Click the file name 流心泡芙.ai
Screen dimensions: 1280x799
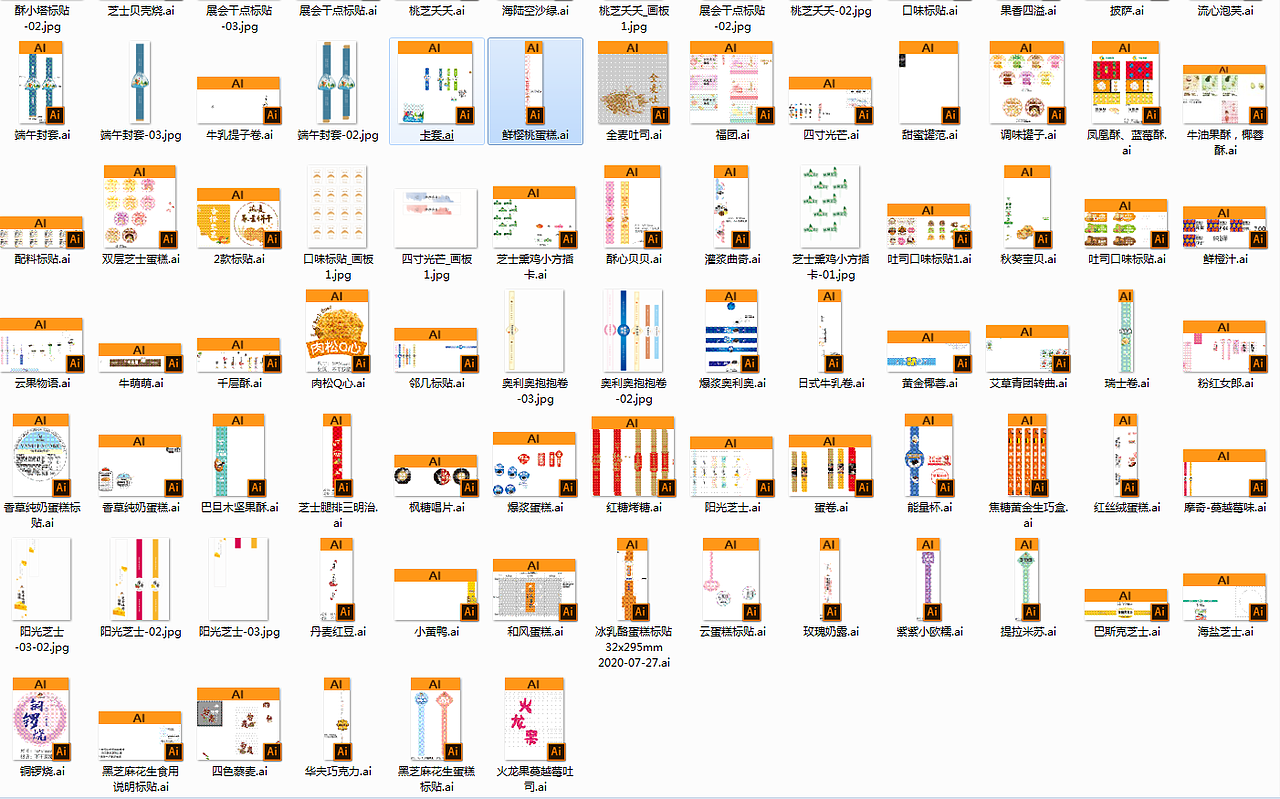(1224, 10)
